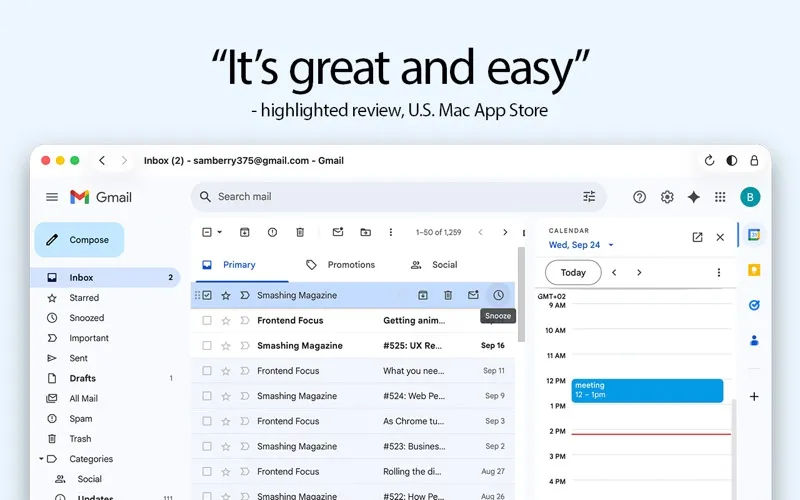
Task: Star the #523: Busines... email
Action: (226, 446)
